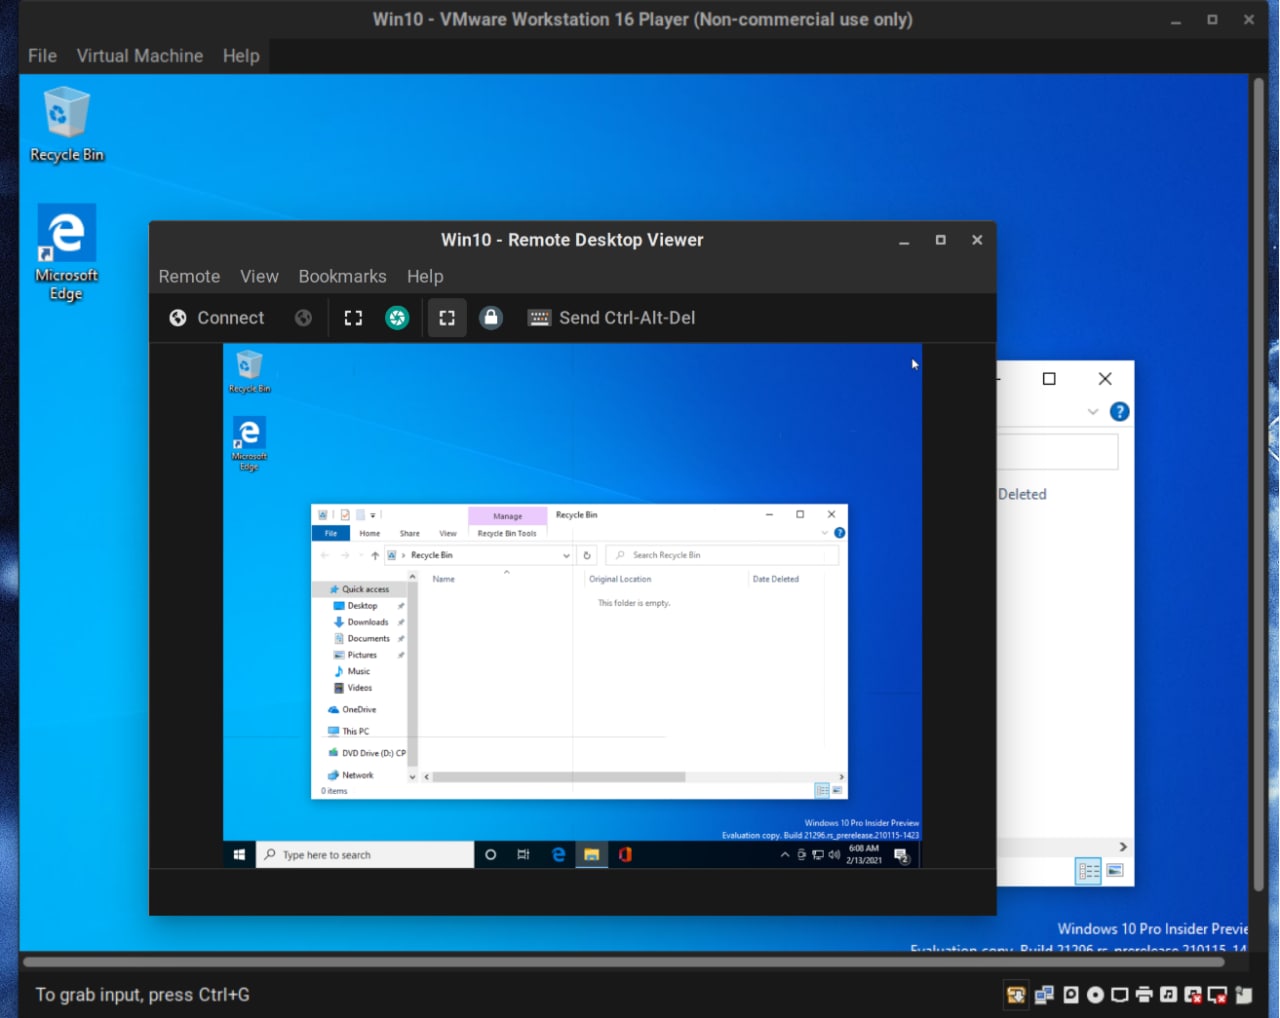This screenshot has height=1018, width=1280.
Task: Click the CD/DVD disc icon in VMware status bar
Action: coord(1095,994)
